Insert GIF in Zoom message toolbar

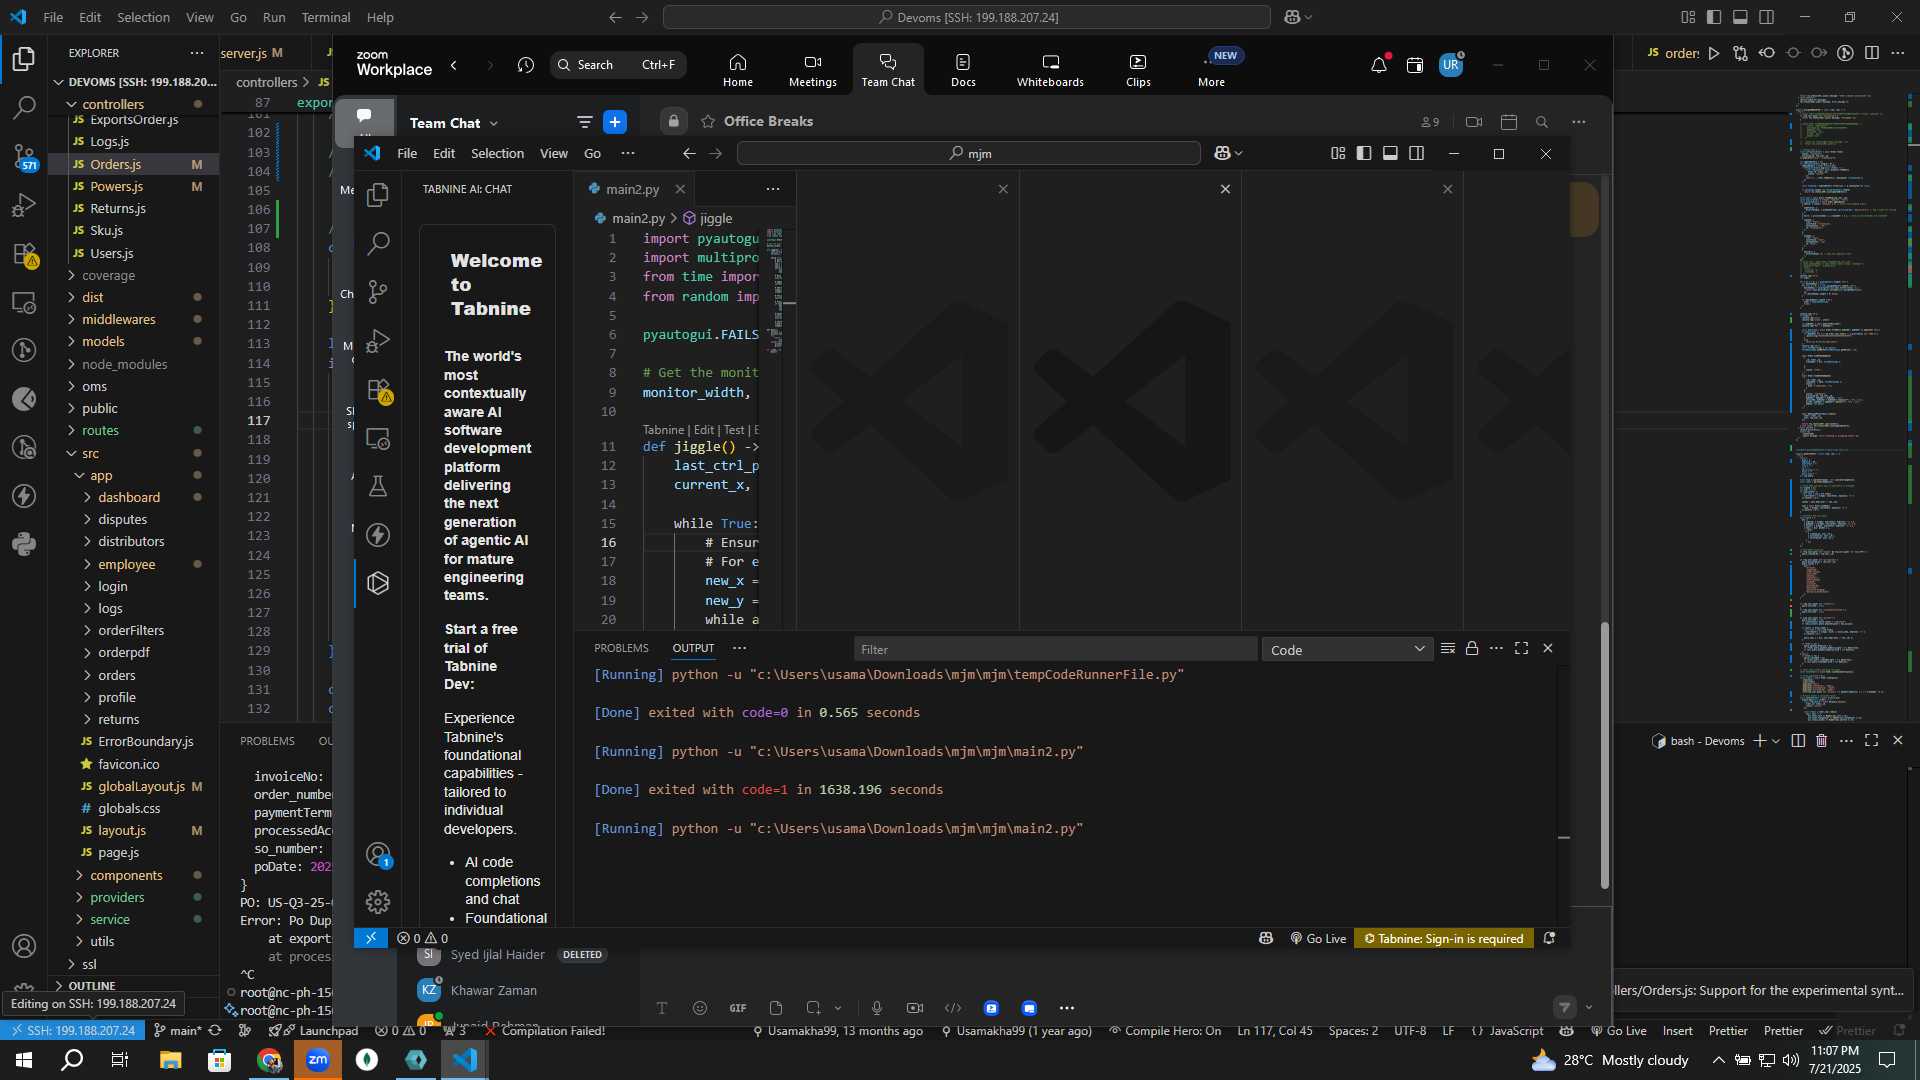coord(738,1008)
